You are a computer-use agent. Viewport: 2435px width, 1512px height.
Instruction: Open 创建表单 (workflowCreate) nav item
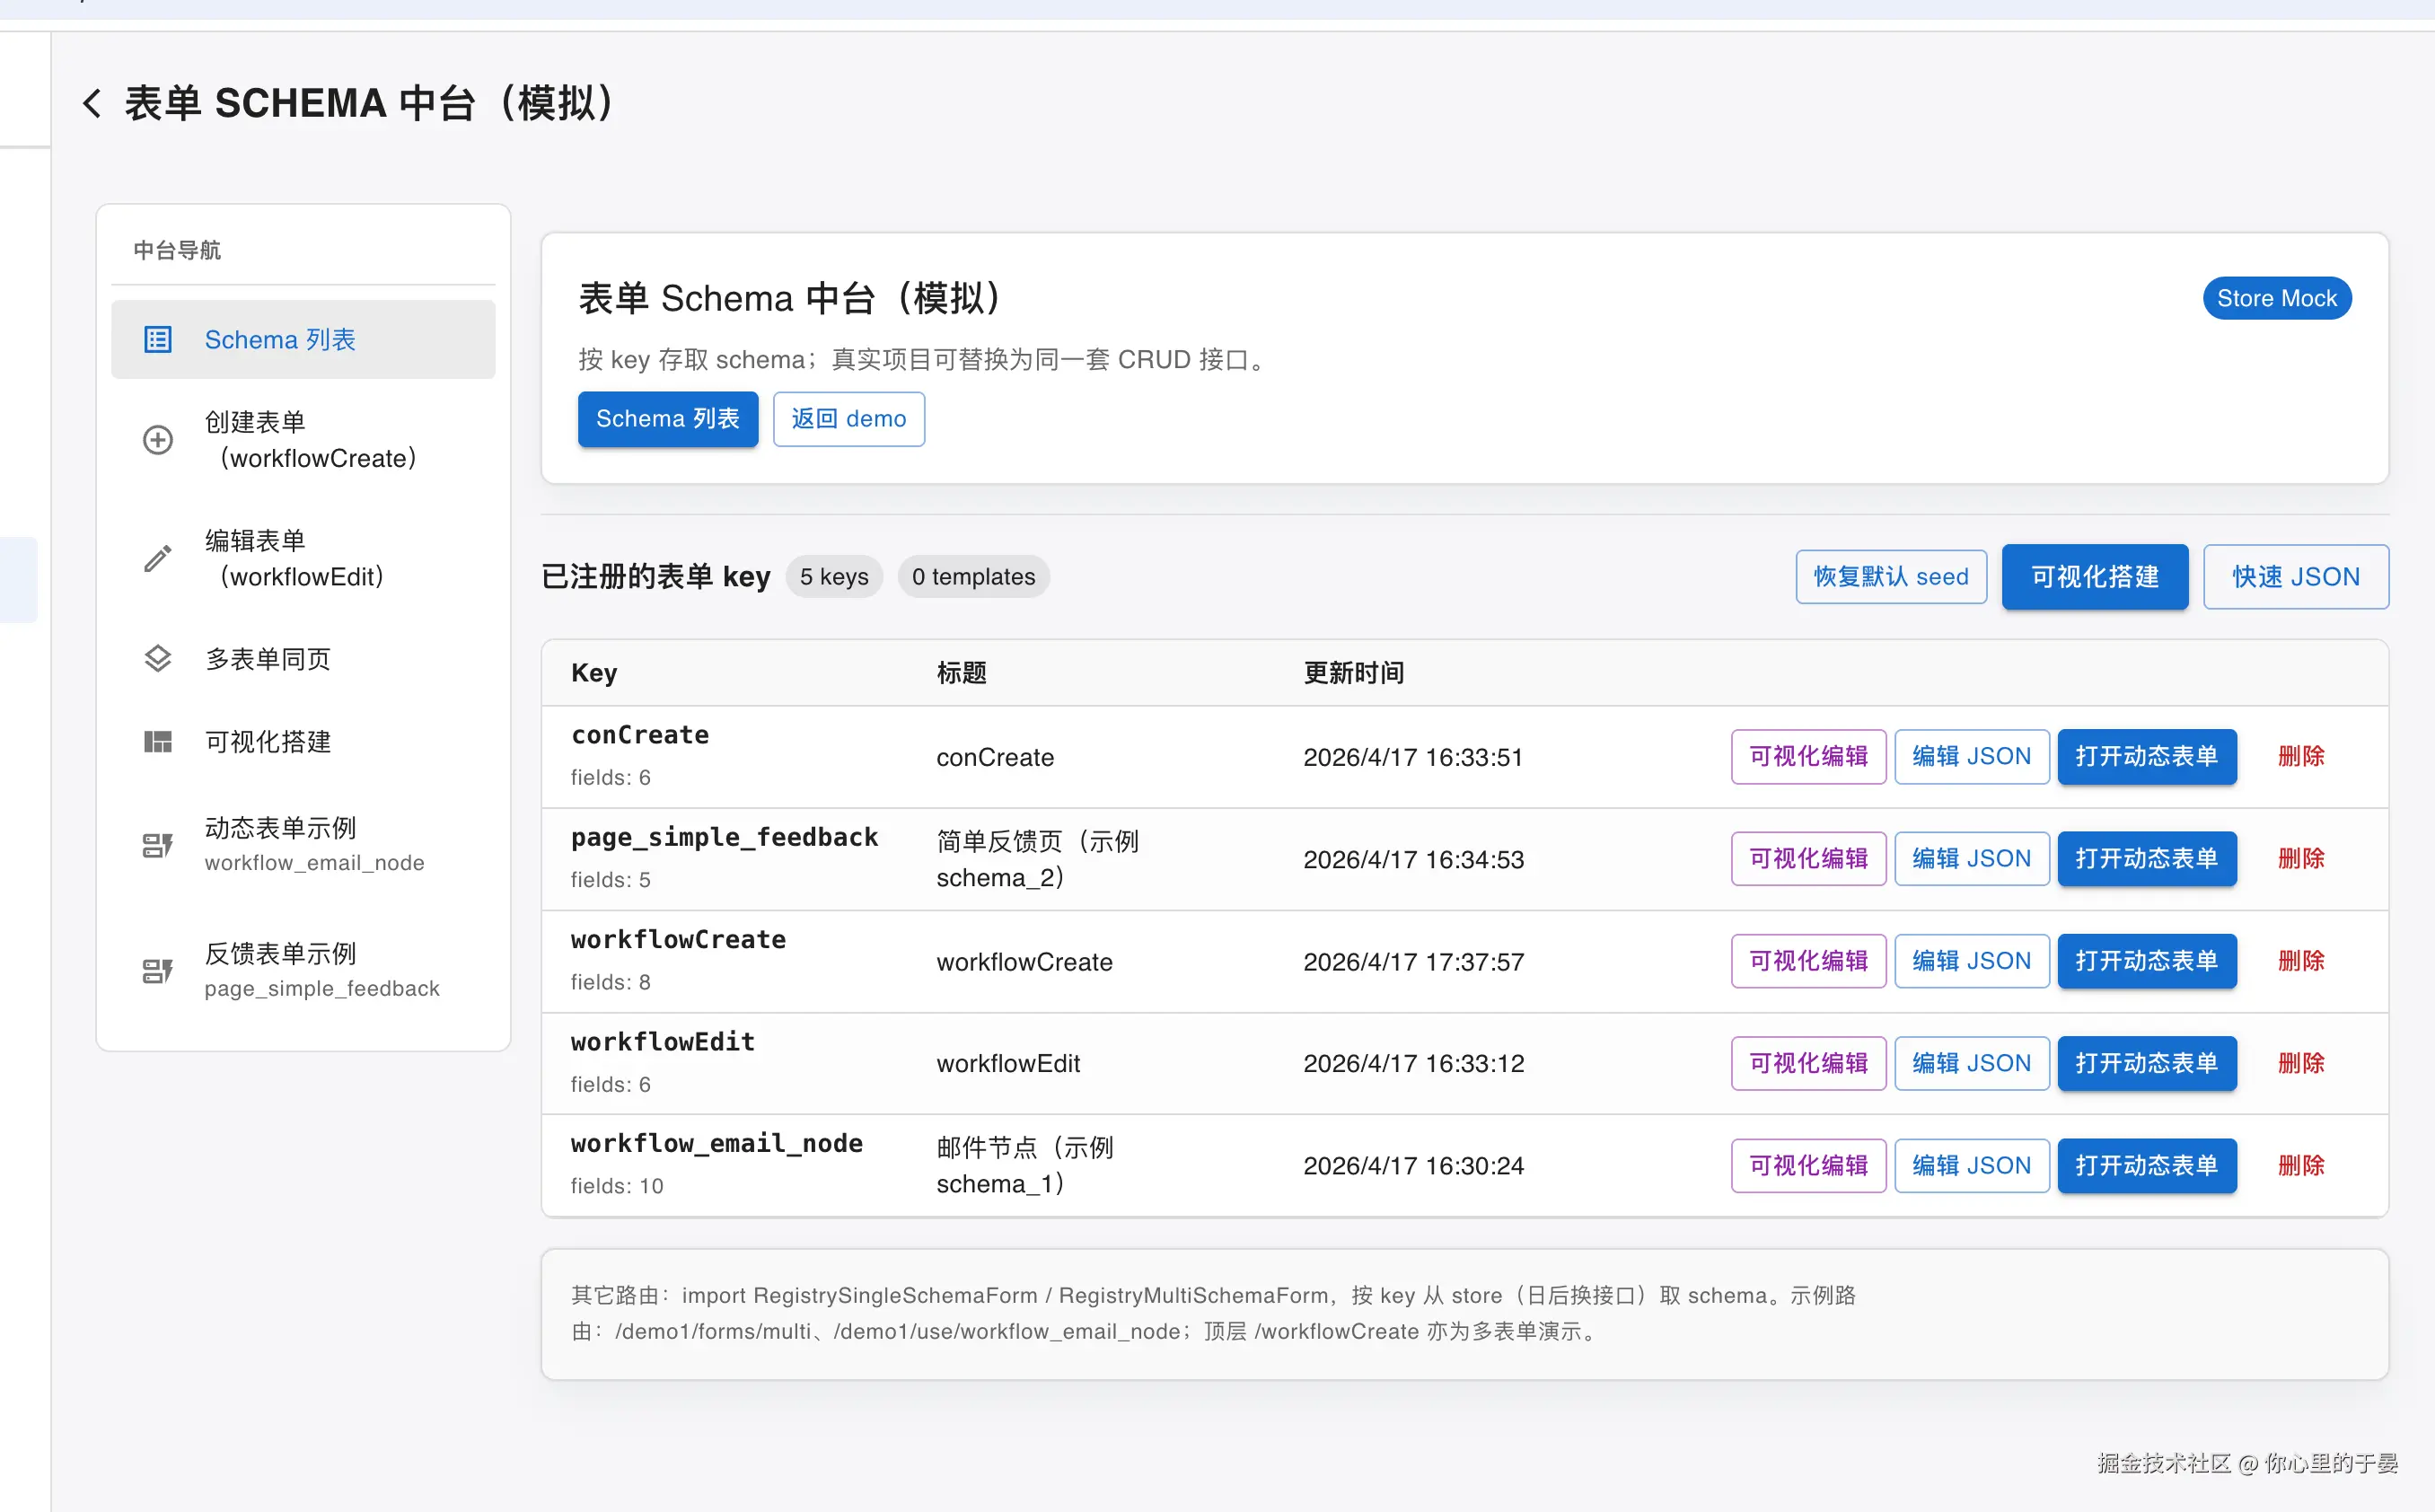click(x=303, y=440)
